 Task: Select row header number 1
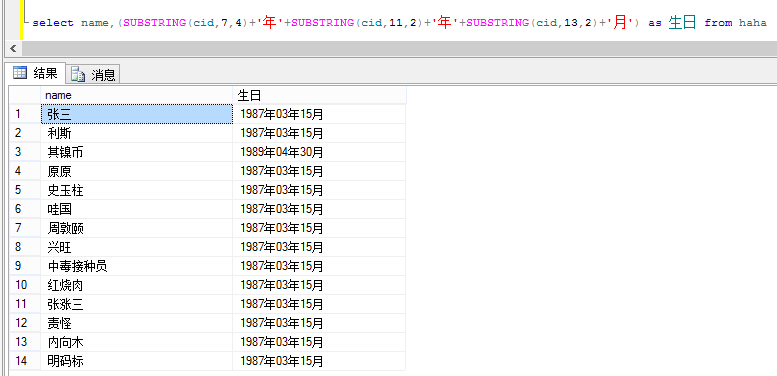[25, 114]
